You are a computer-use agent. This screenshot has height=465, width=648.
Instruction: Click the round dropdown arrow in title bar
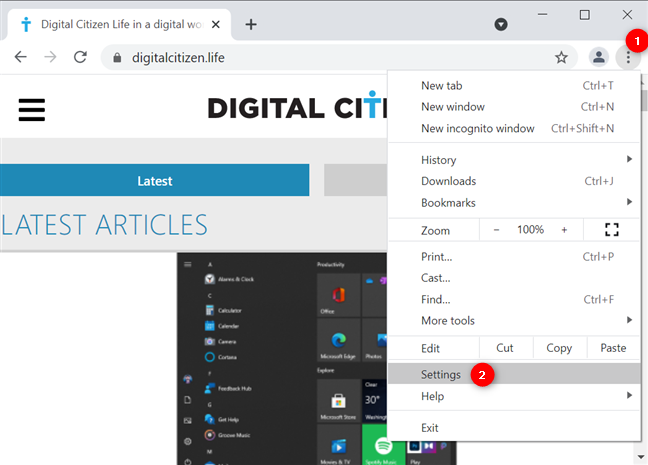501,24
